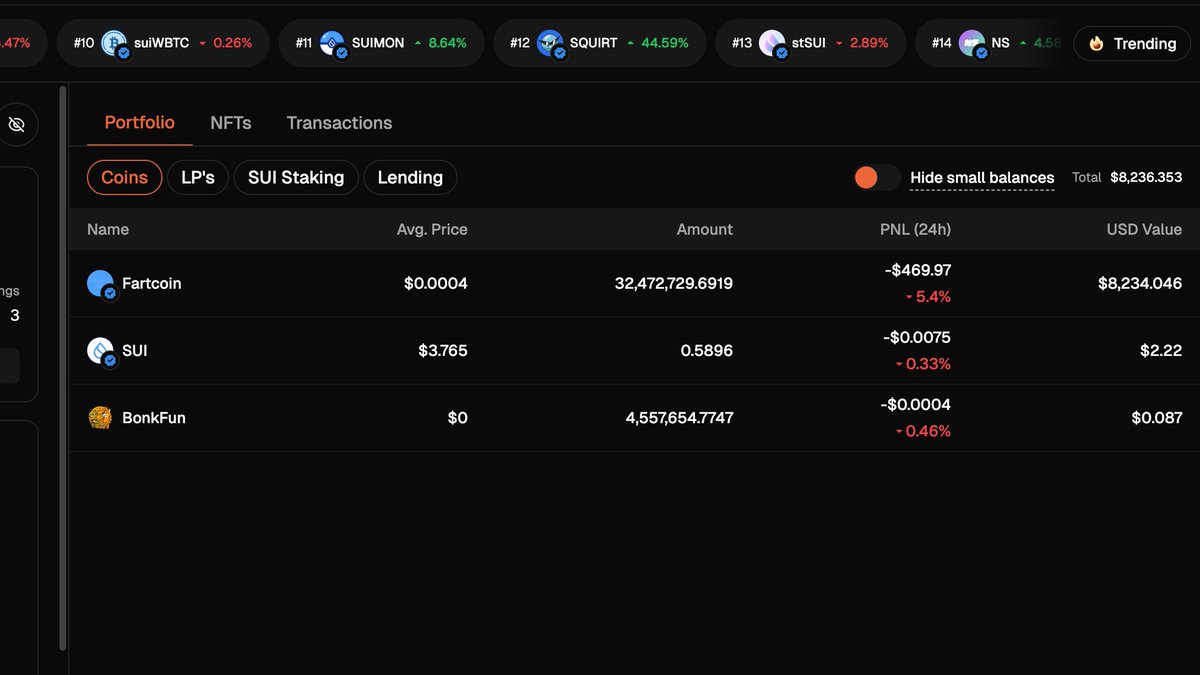Click the suiWBTC coin icon in ticker
This screenshot has width=1200, height=675.
(115, 43)
